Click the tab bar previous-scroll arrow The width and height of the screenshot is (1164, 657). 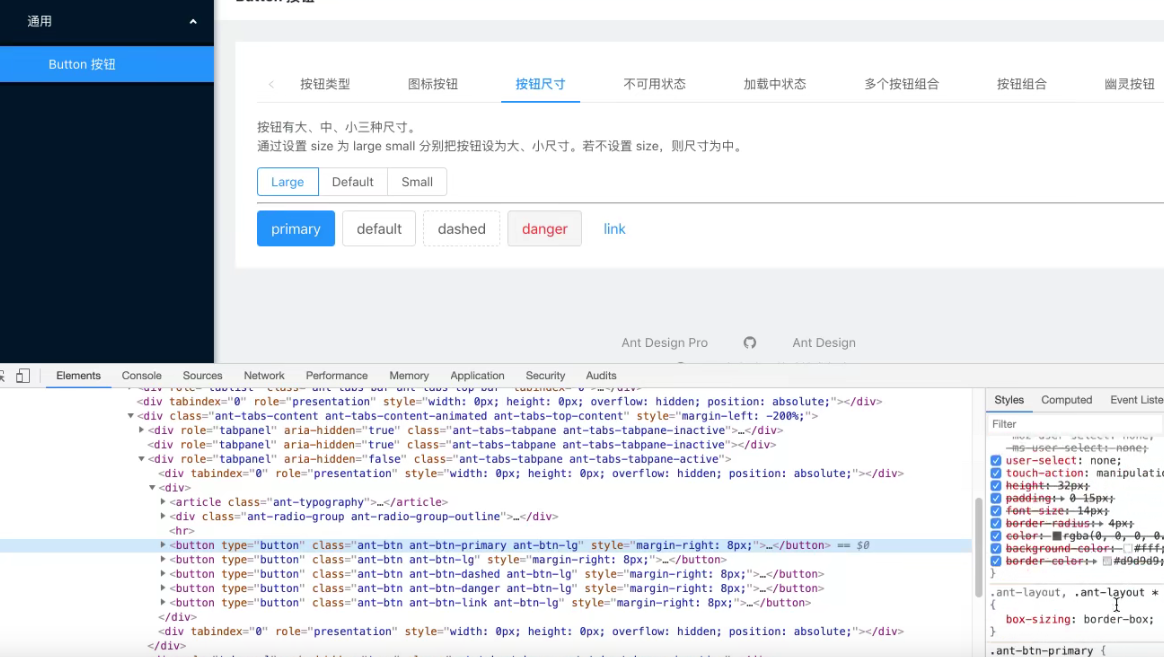click(x=271, y=84)
